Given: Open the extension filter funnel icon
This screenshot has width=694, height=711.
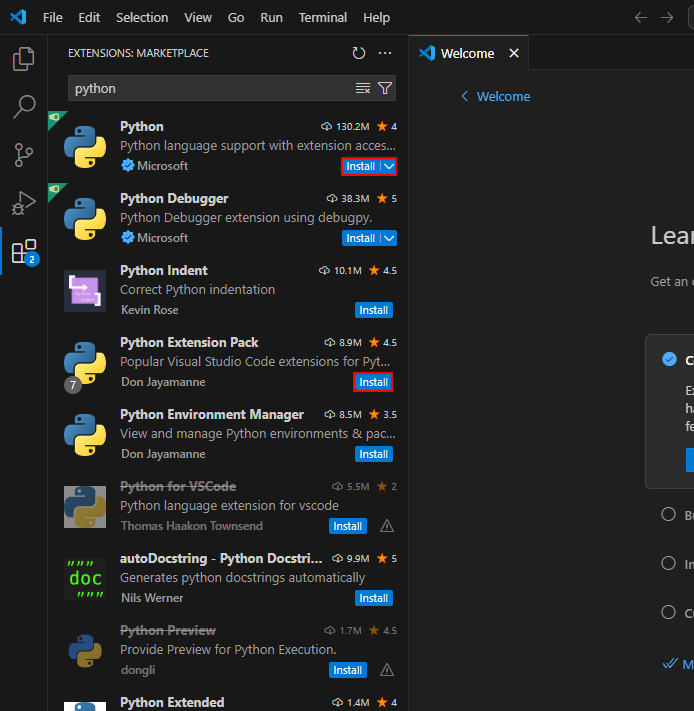Looking at the screenshot, I should coord(385,88).
